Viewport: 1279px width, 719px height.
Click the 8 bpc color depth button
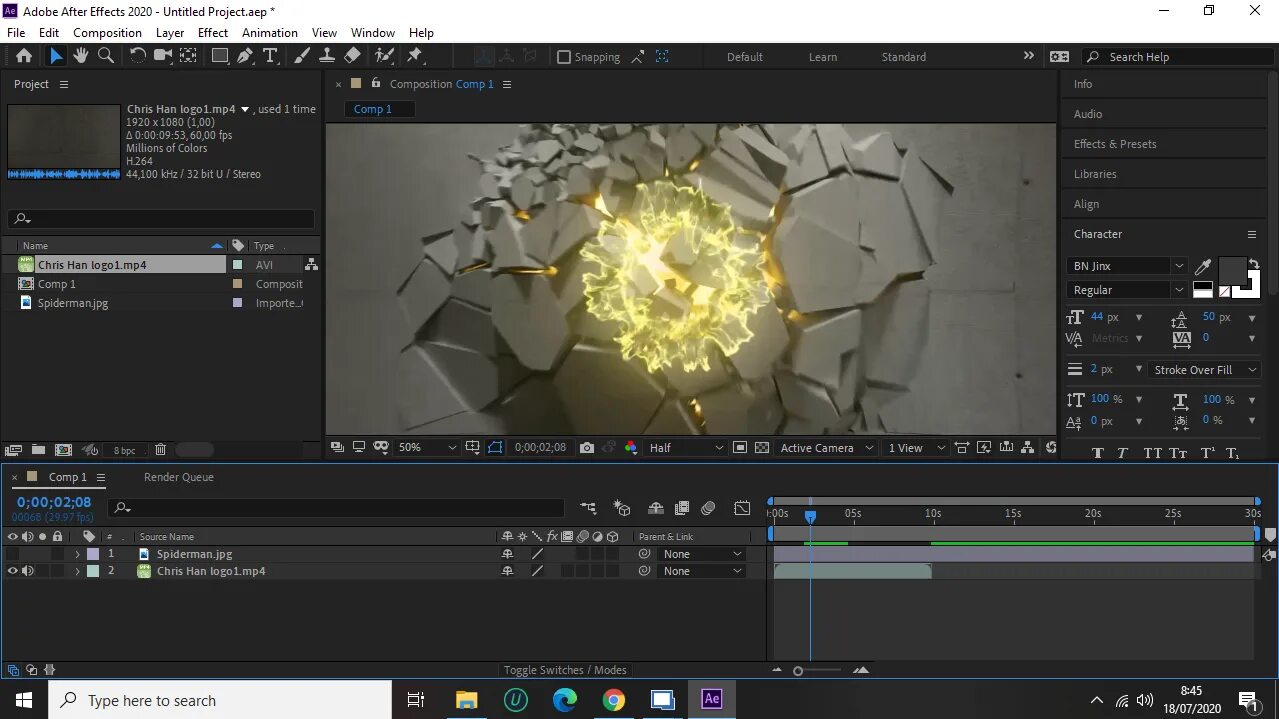tap(124, 450)
